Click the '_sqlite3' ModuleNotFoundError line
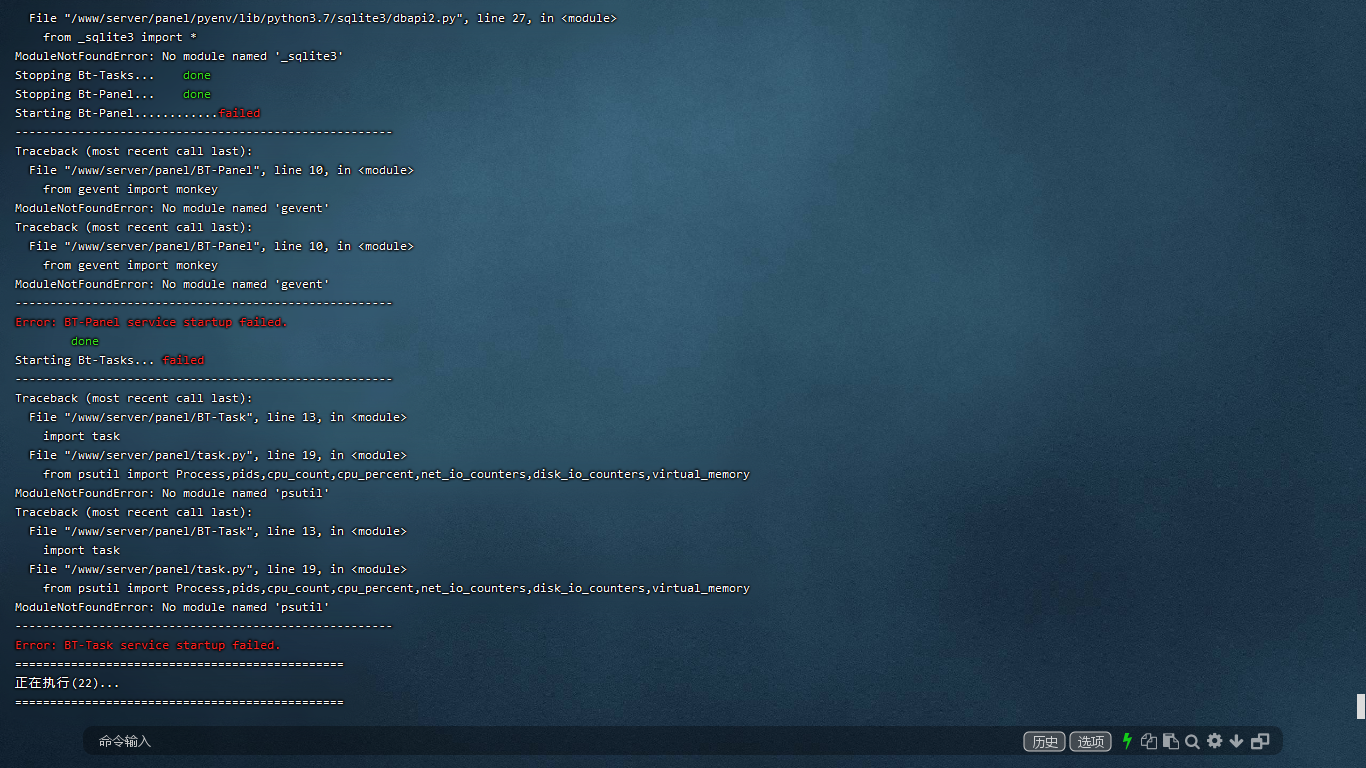The width and height of the screenshot is (1366, 768). 179,56
